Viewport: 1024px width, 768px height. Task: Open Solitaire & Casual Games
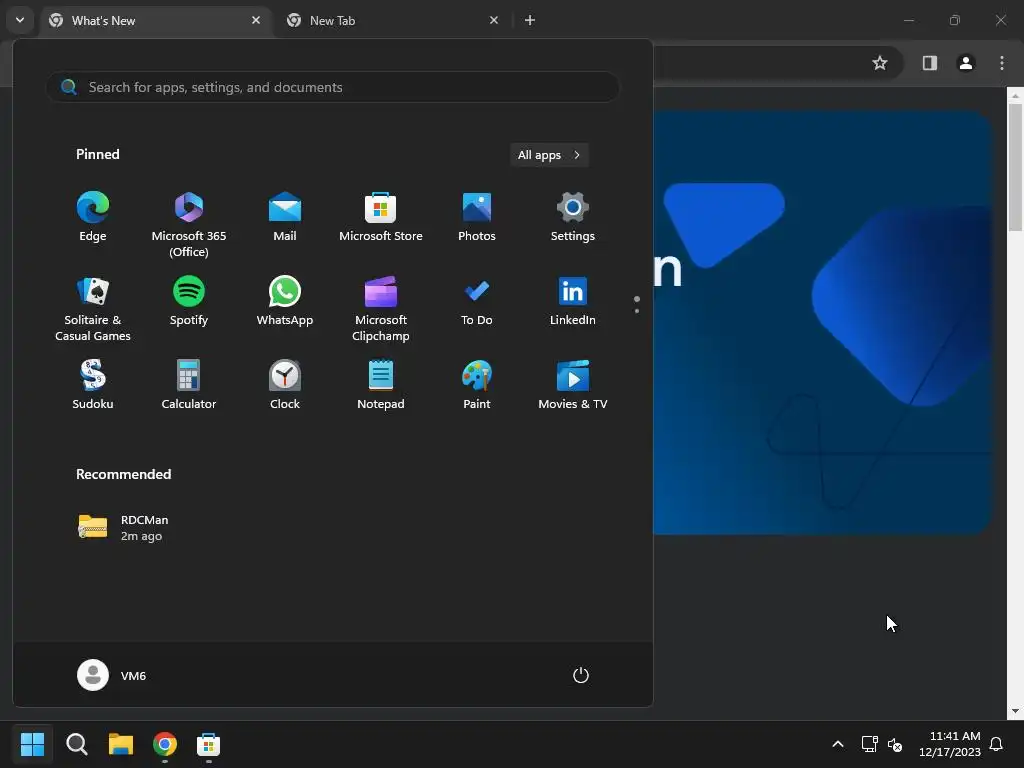(93, 309)
